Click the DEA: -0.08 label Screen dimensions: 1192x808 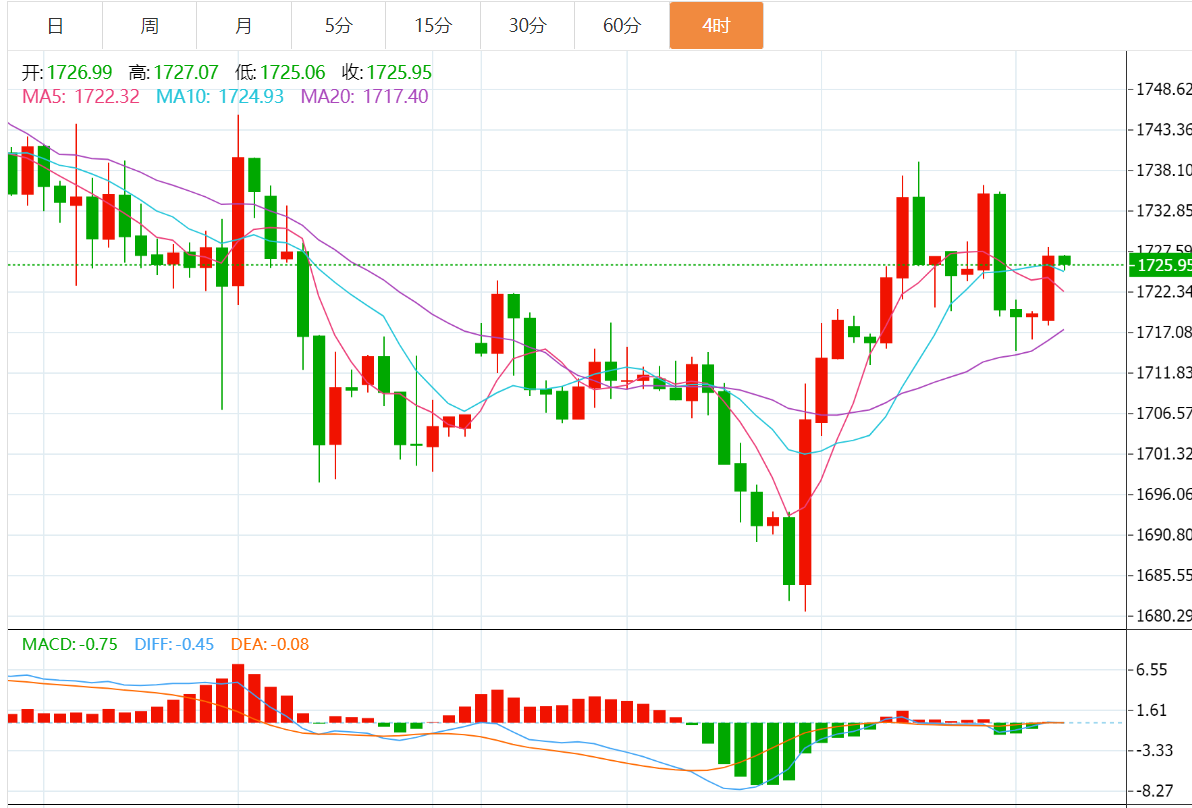[x=270, y=645]
